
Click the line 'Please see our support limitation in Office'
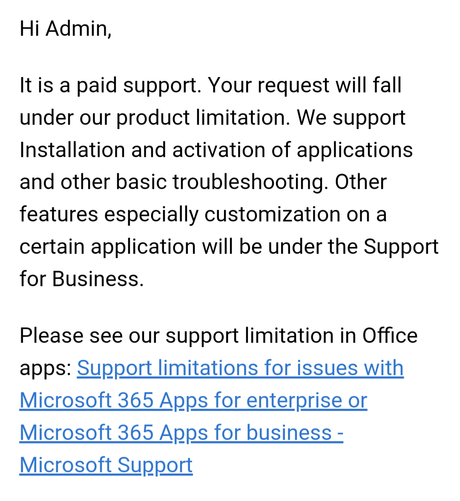coord(218,336)
